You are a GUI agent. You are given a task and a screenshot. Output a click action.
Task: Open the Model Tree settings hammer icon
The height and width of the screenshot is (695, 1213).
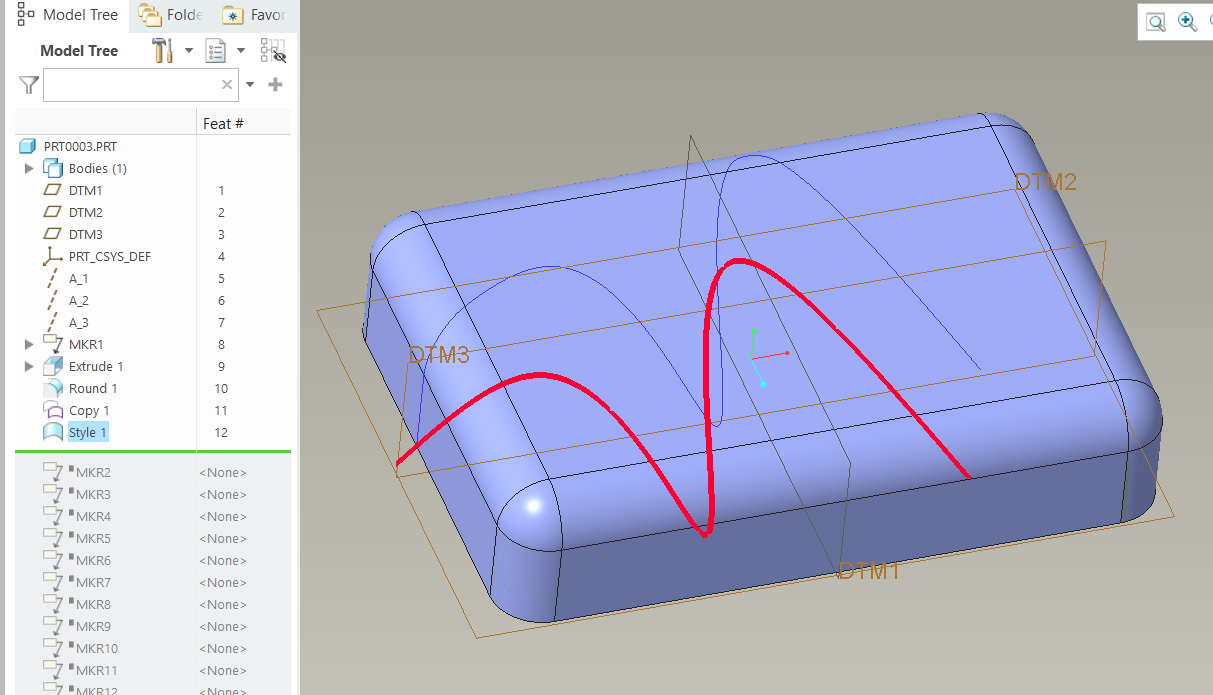pyautogui.click(x=163, y=50)
